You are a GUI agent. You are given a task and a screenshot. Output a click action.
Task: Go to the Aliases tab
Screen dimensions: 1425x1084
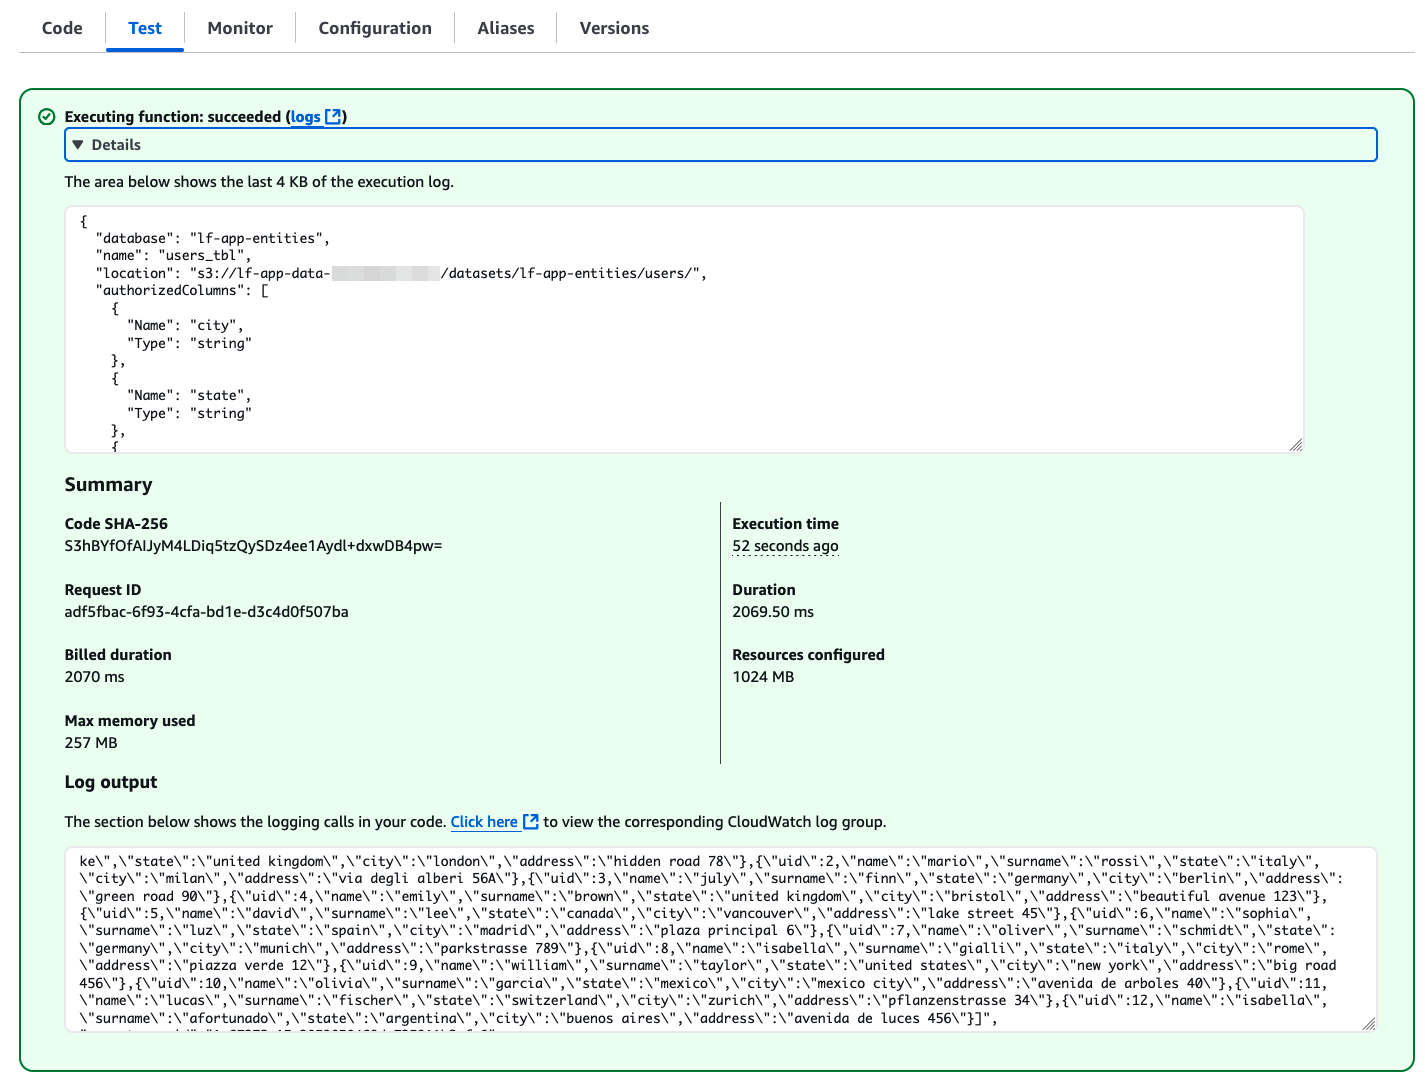(x=506, y=28)
